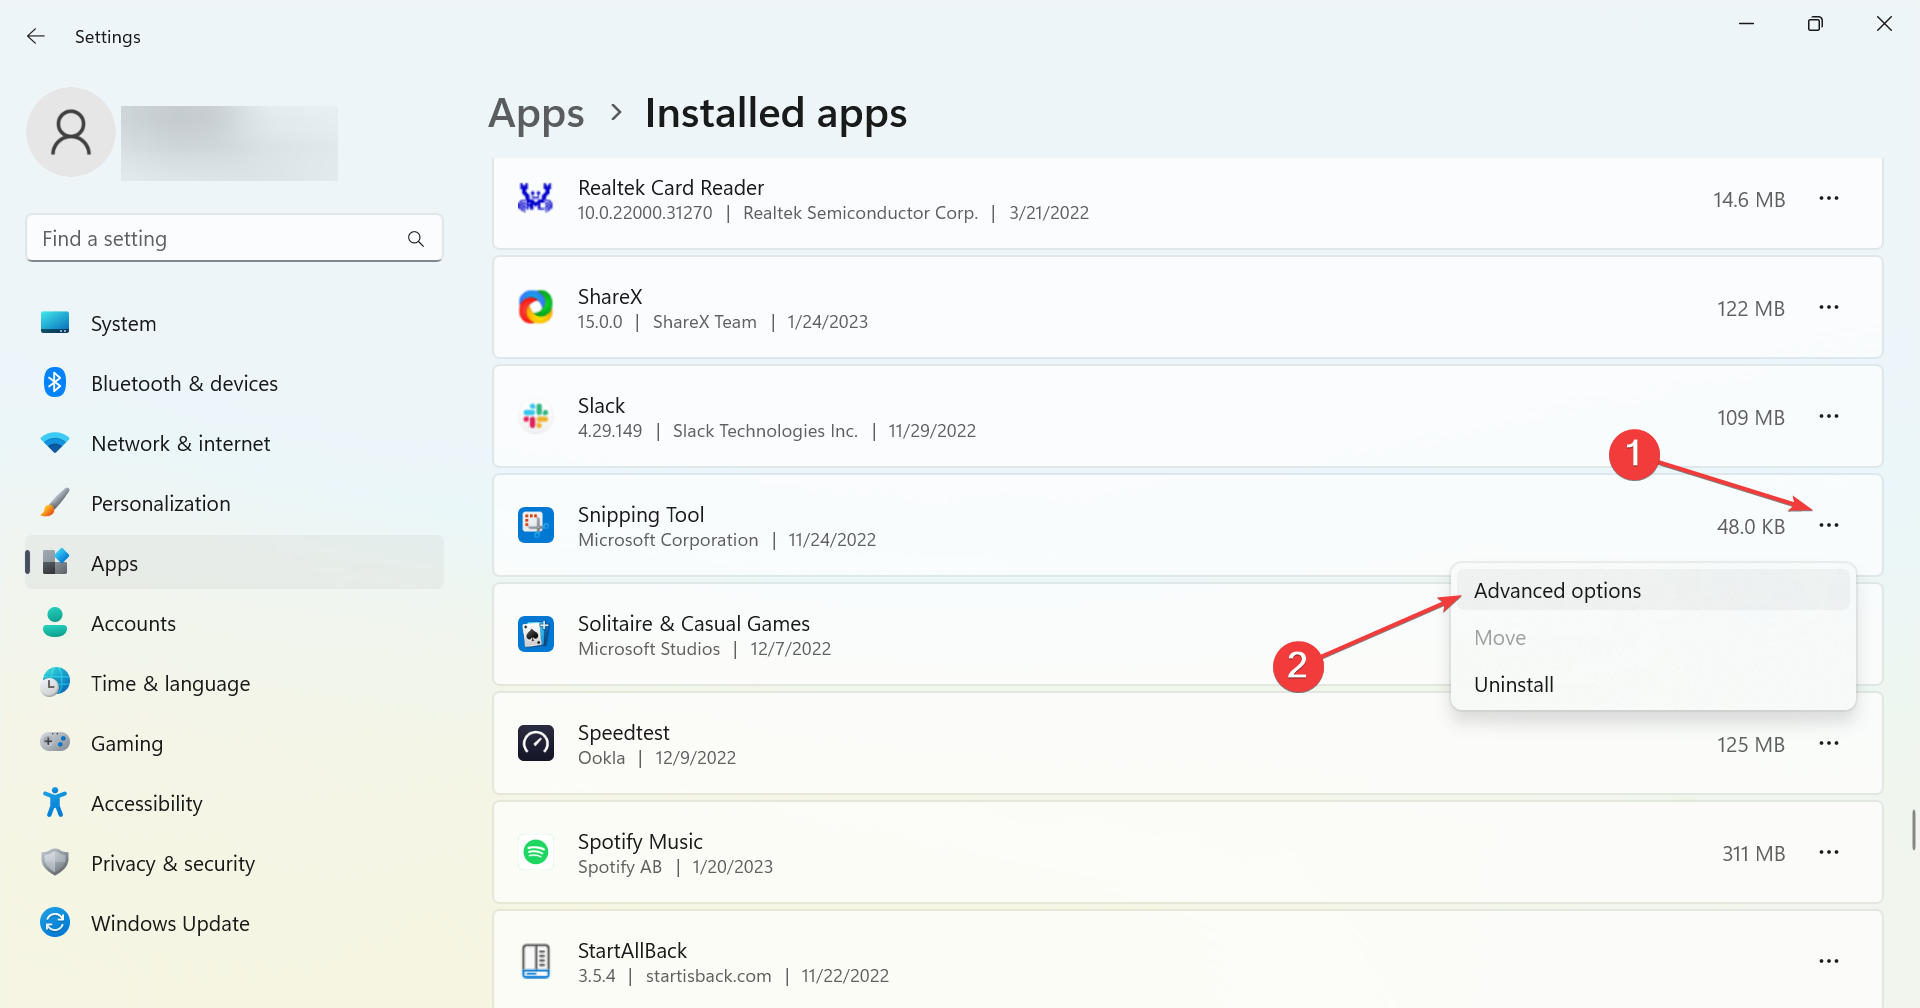Click the Solitaire & Casual Games icon

(536, 634)
